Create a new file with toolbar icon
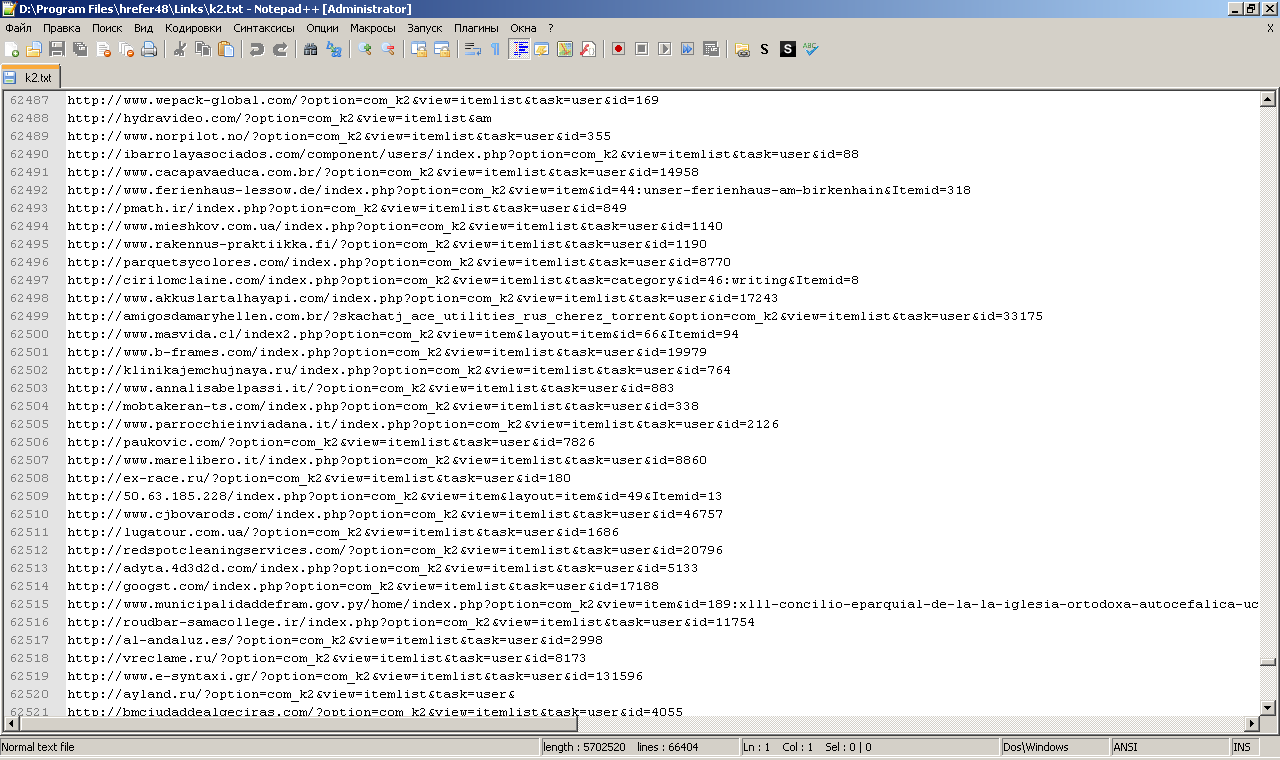This screenshot has width=1280, height=760. tap(12, 49)
